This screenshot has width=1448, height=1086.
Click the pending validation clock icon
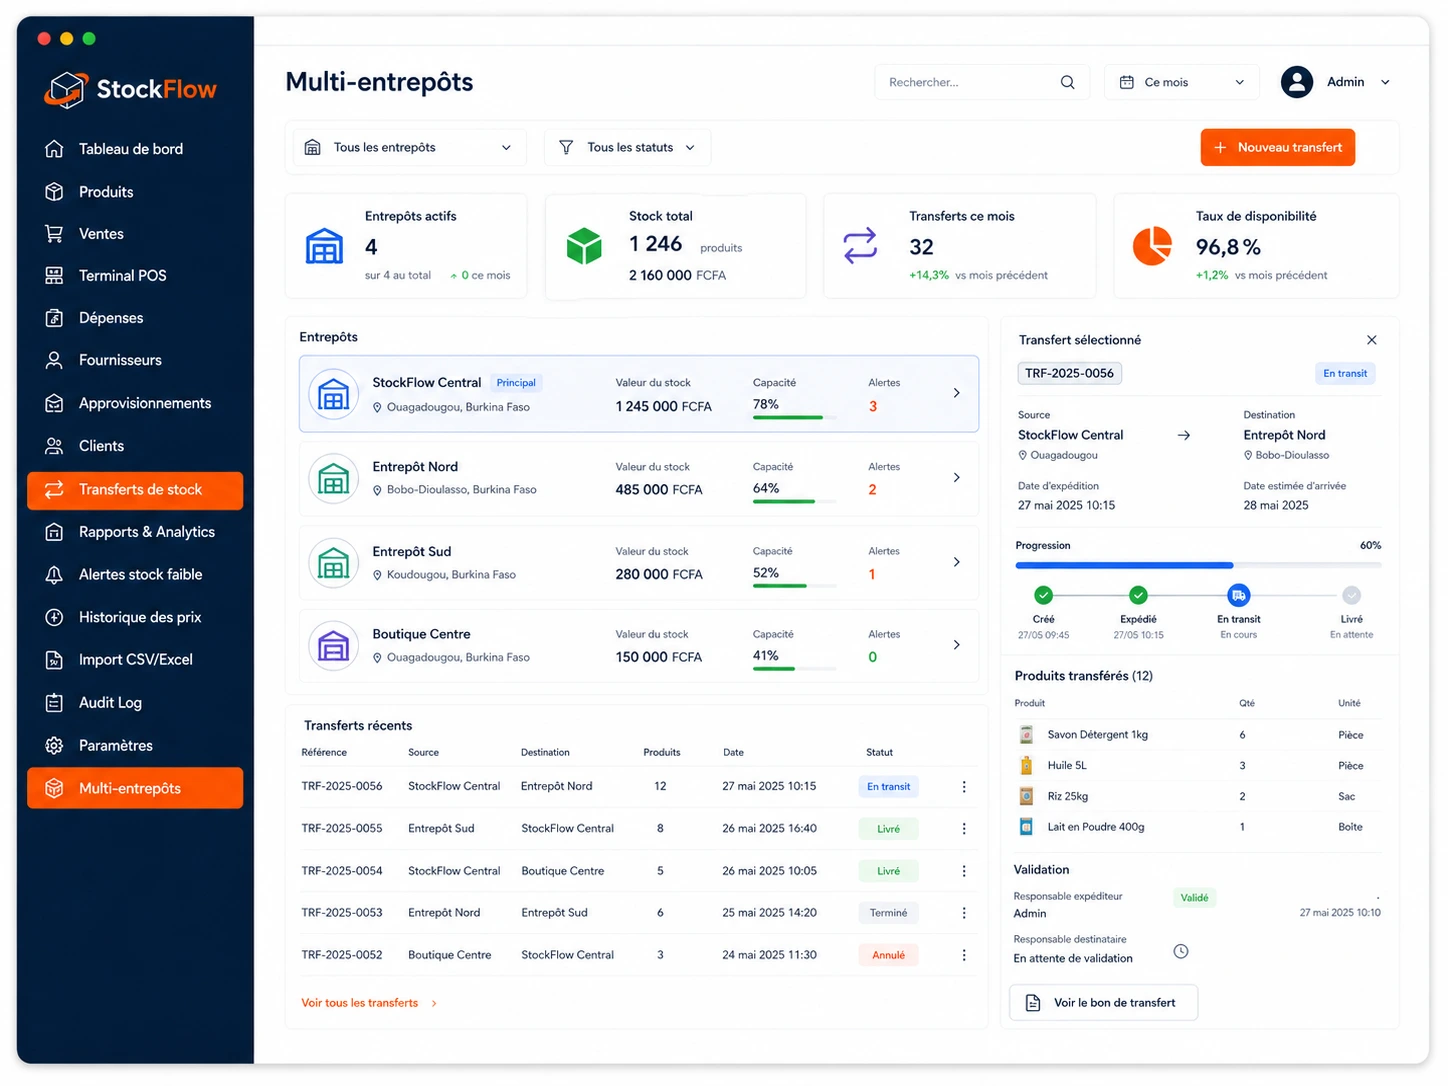[x=1181, y=951]
